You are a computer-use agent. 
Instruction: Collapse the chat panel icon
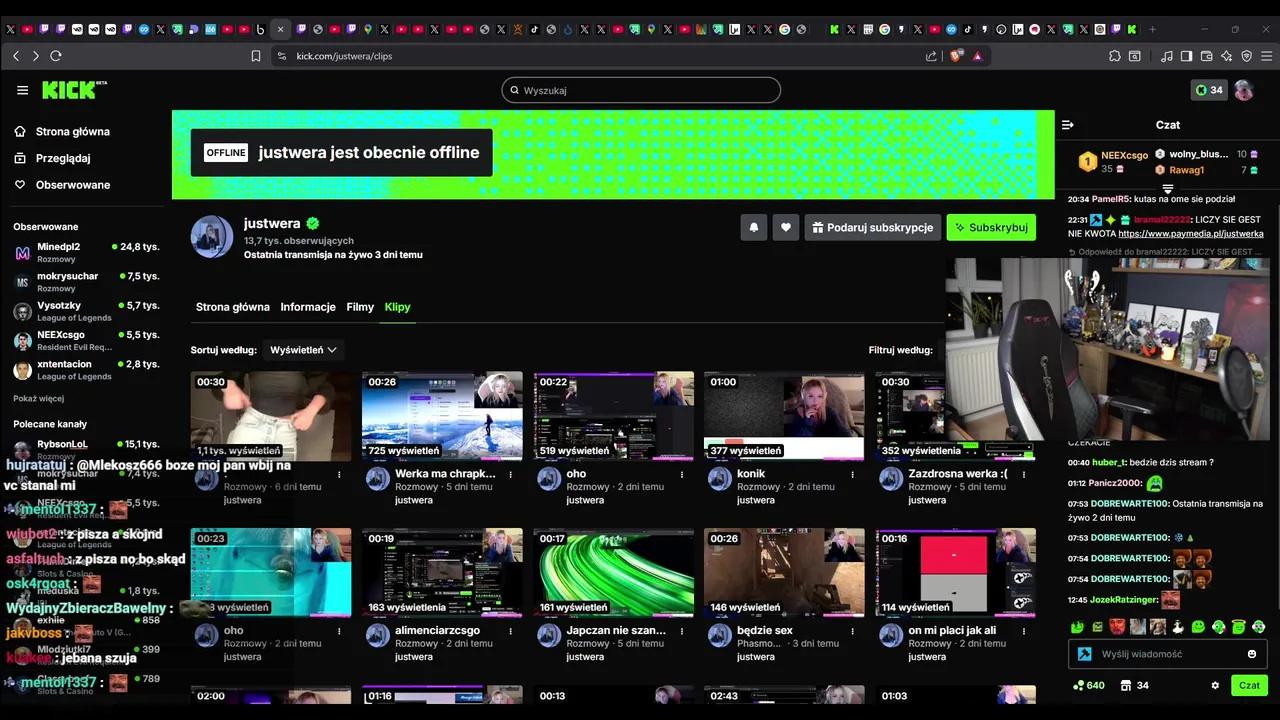click(x=1067, y=125)
